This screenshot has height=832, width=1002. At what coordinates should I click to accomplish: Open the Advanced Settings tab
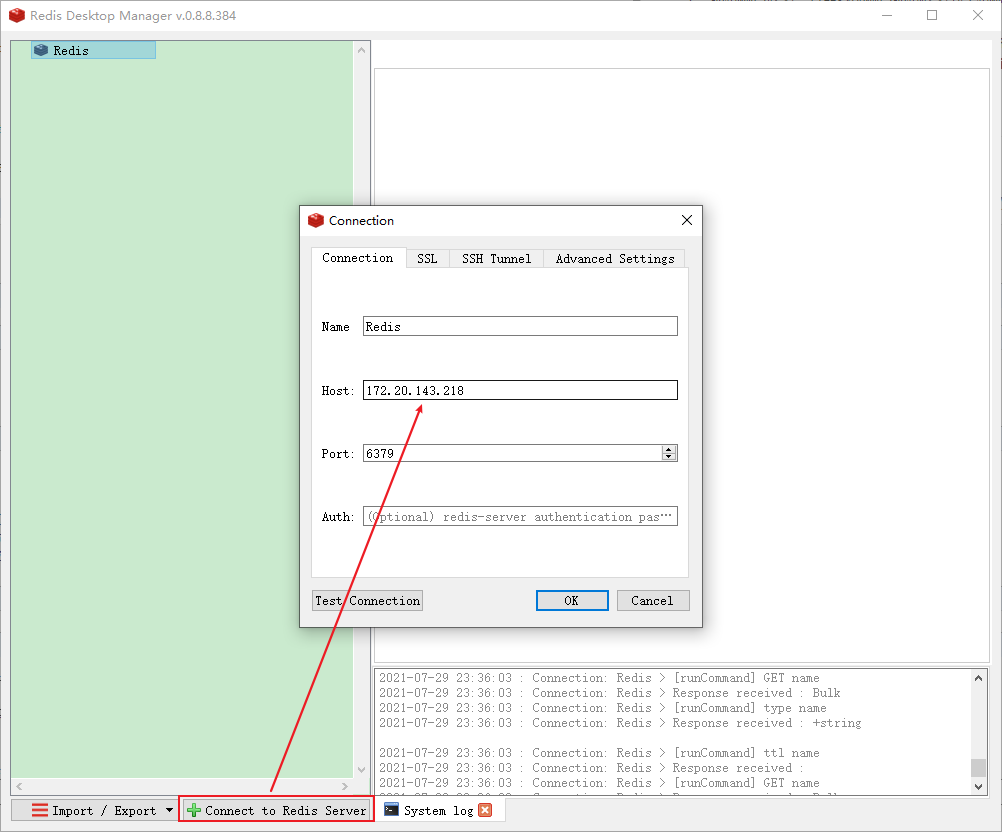tap(615, 259)
